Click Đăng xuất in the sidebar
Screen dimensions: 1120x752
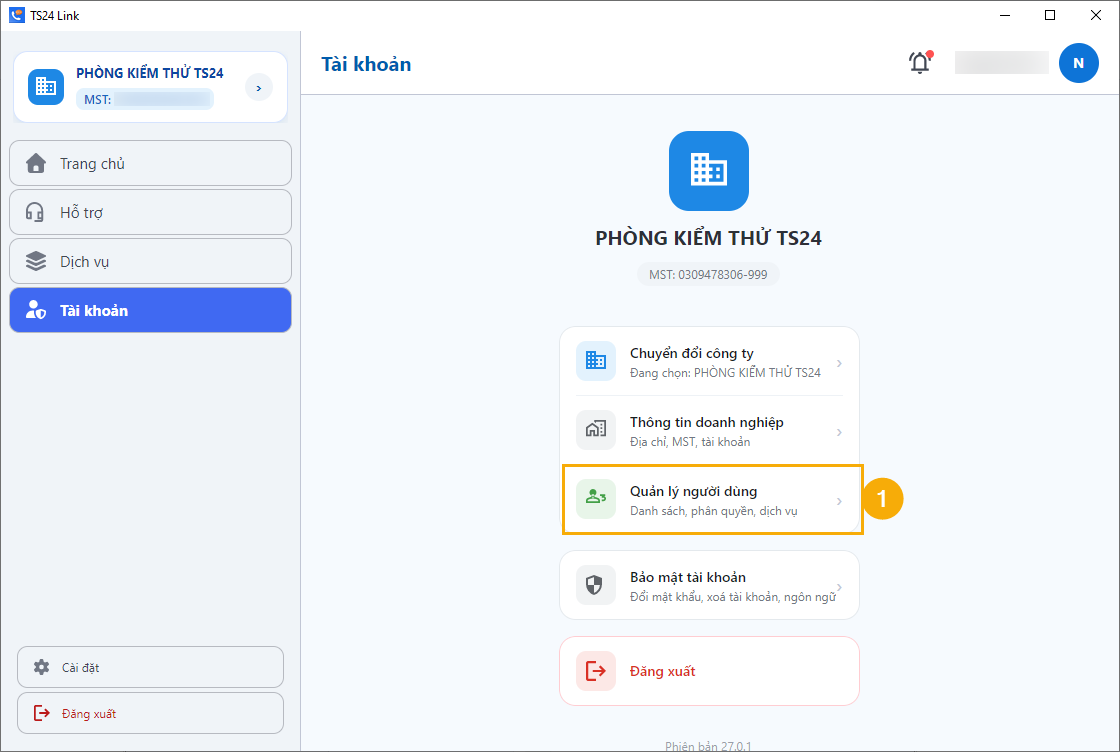[150, 713]
